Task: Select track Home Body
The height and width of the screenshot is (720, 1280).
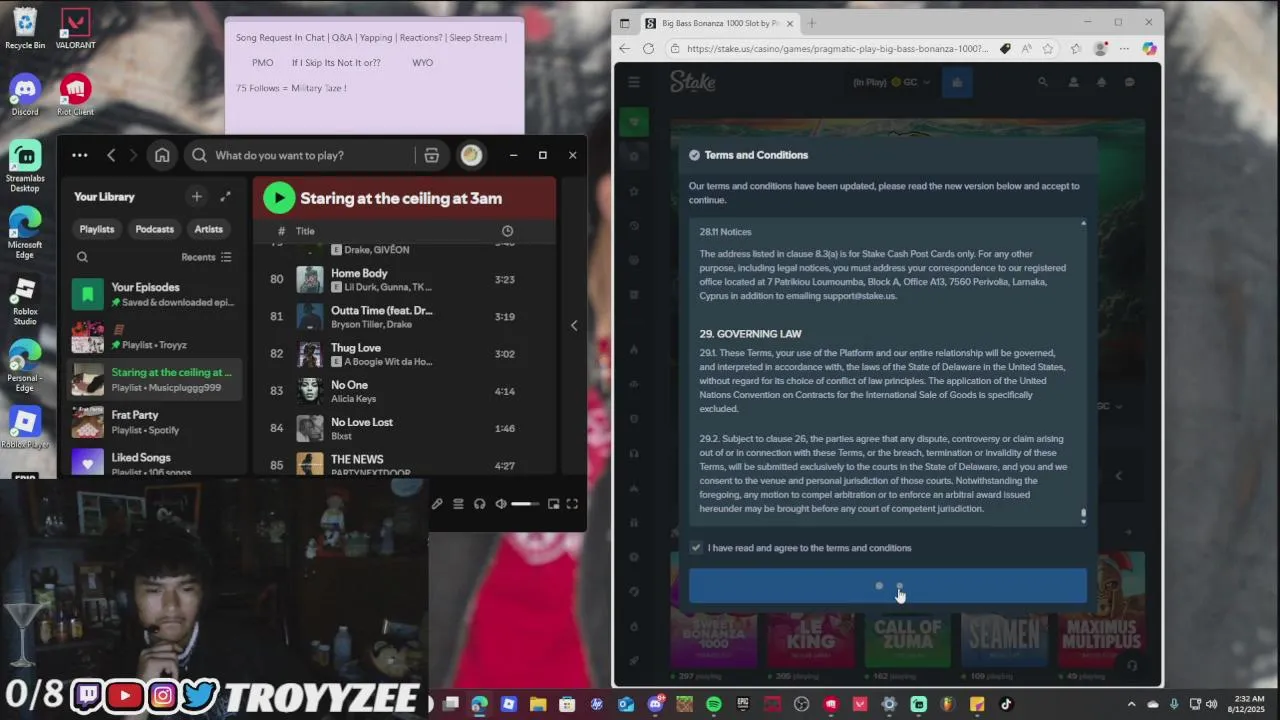Action: click(405, 279)
